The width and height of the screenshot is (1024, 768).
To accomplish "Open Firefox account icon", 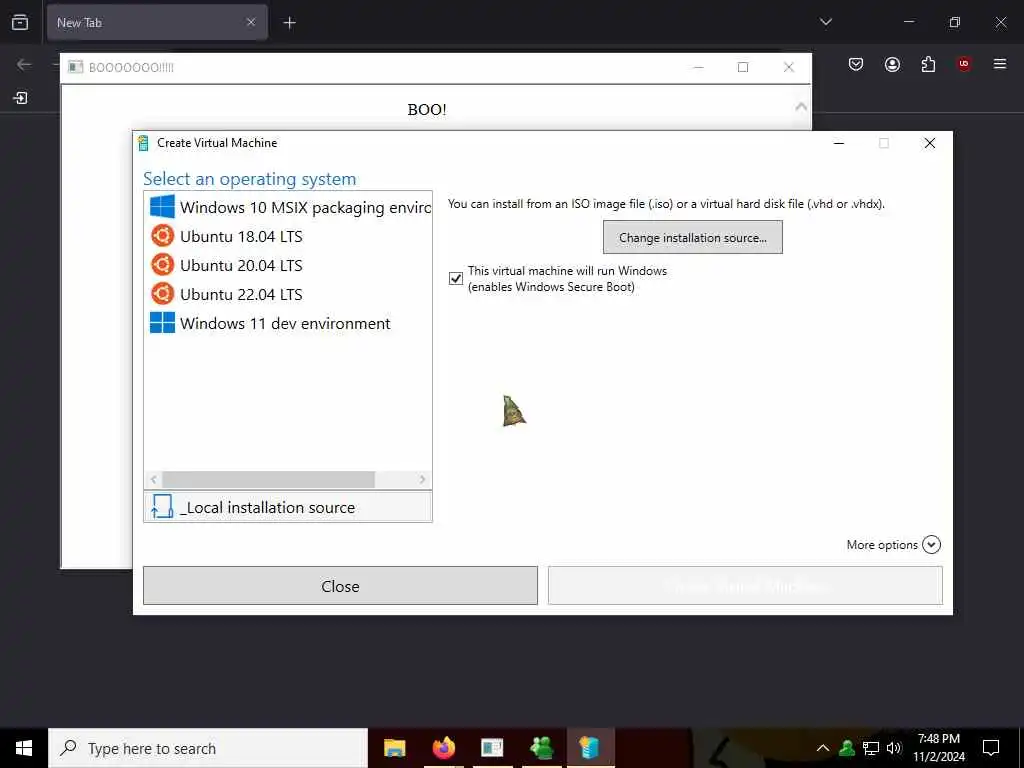I will [892, 64].
